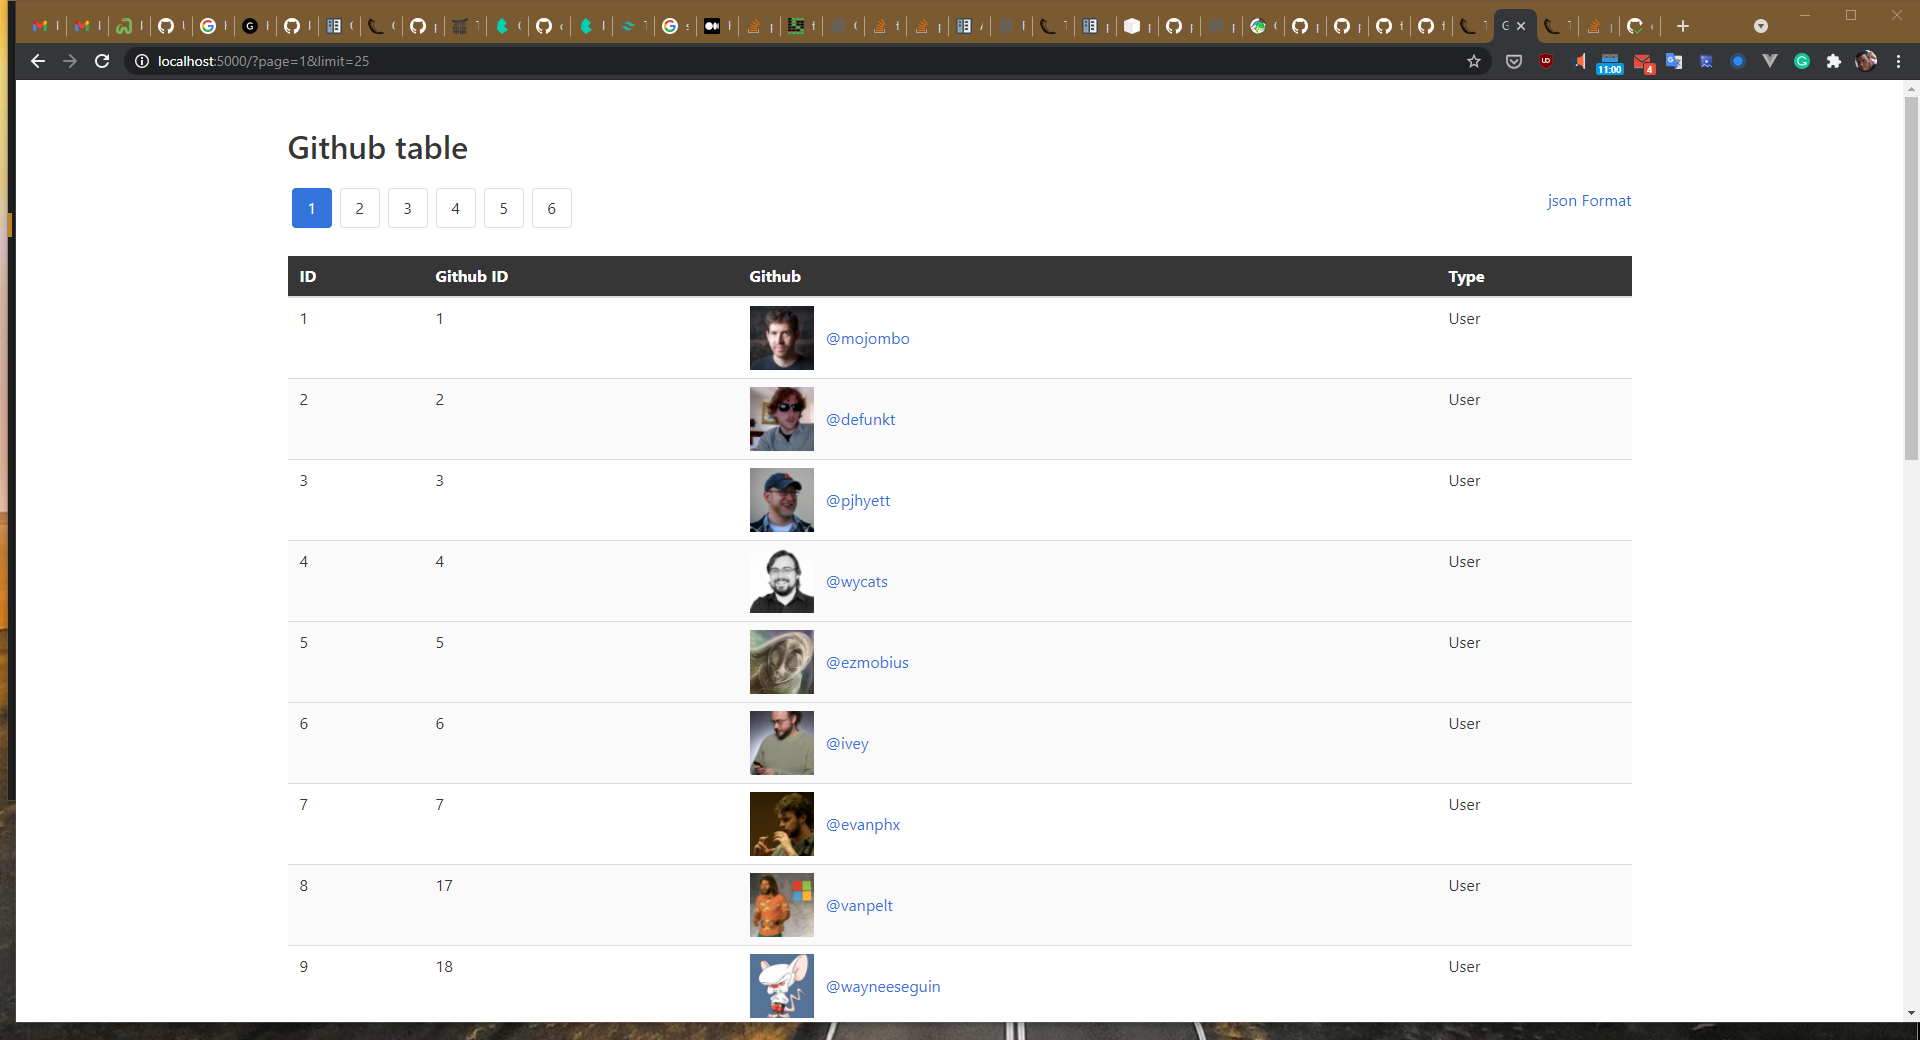
Task: Click the 11:00 clock extension icon
Action: pyautogui.click(x=1610, y=64)
